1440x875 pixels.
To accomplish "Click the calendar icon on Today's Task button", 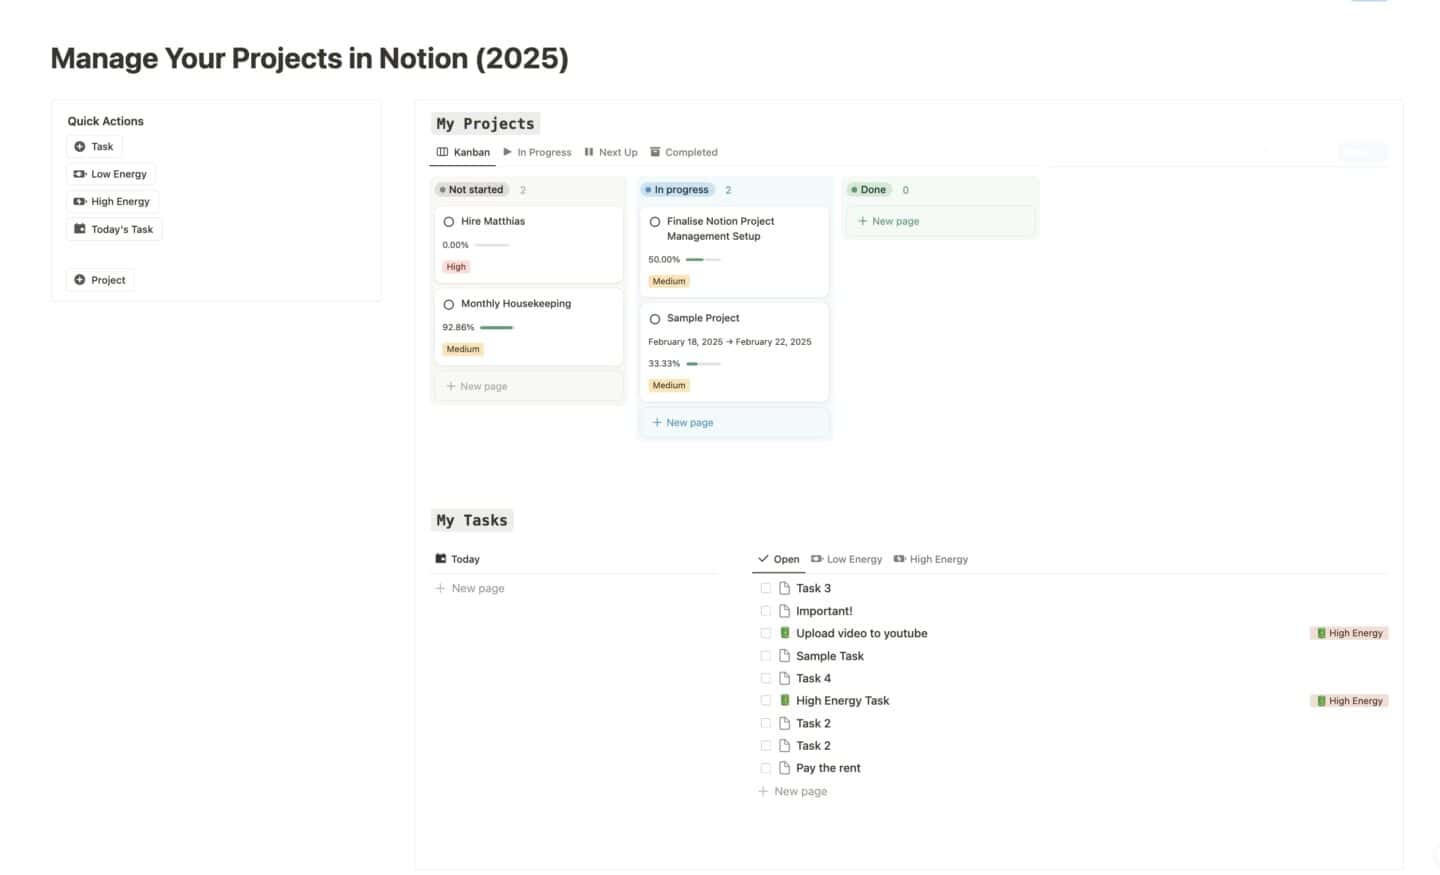I will click(x=80, y=229).
